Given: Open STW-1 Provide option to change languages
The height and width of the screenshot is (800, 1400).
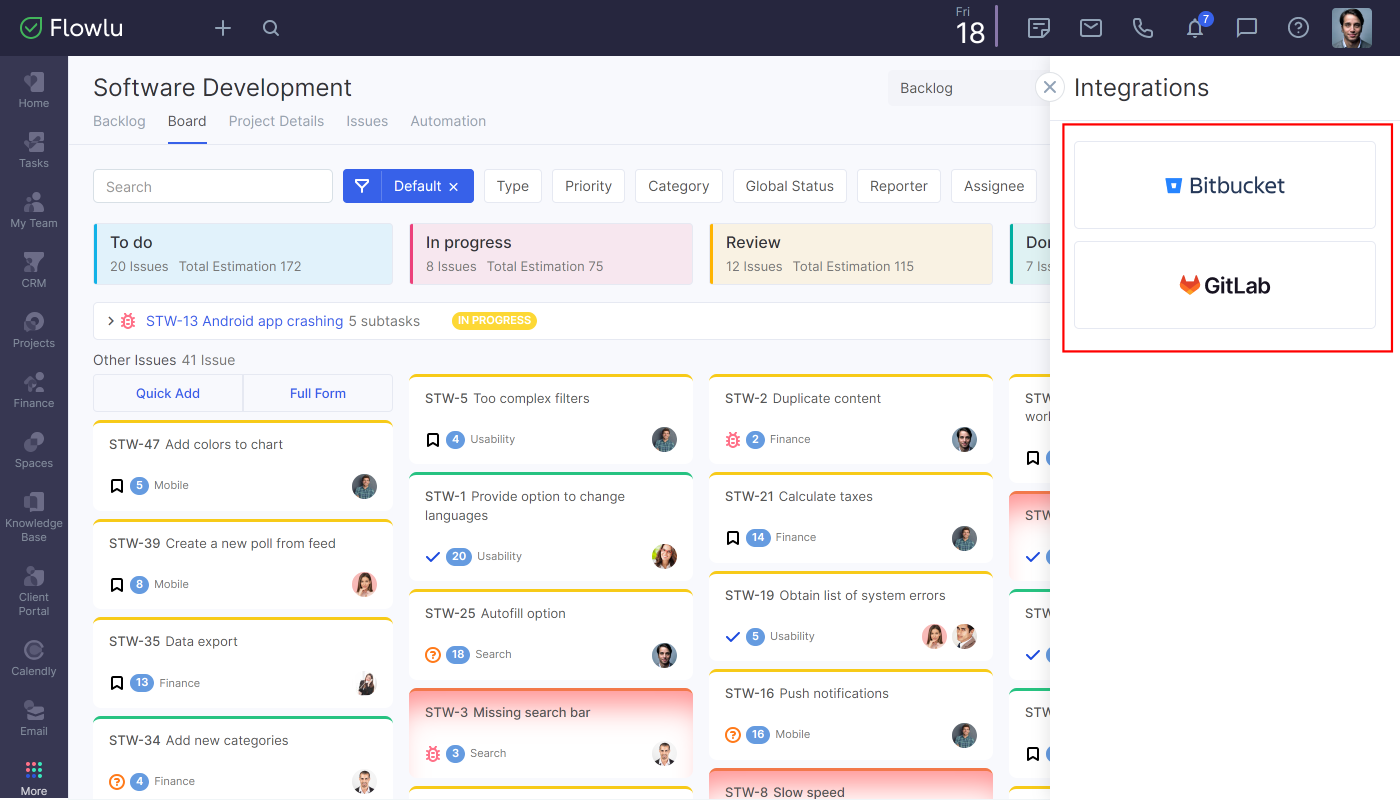Looking at the screenshot, I should point(551,527).
